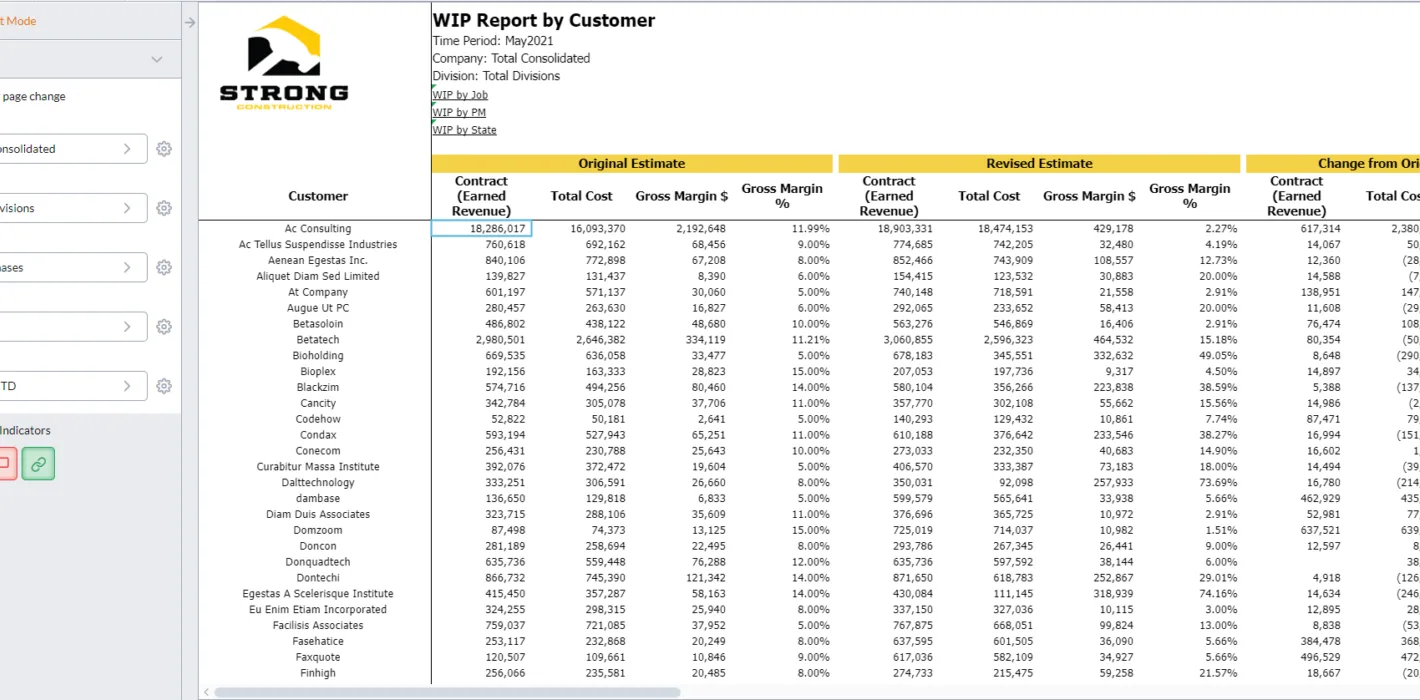Expand the panel section chevron below Mode

(157, 60)
